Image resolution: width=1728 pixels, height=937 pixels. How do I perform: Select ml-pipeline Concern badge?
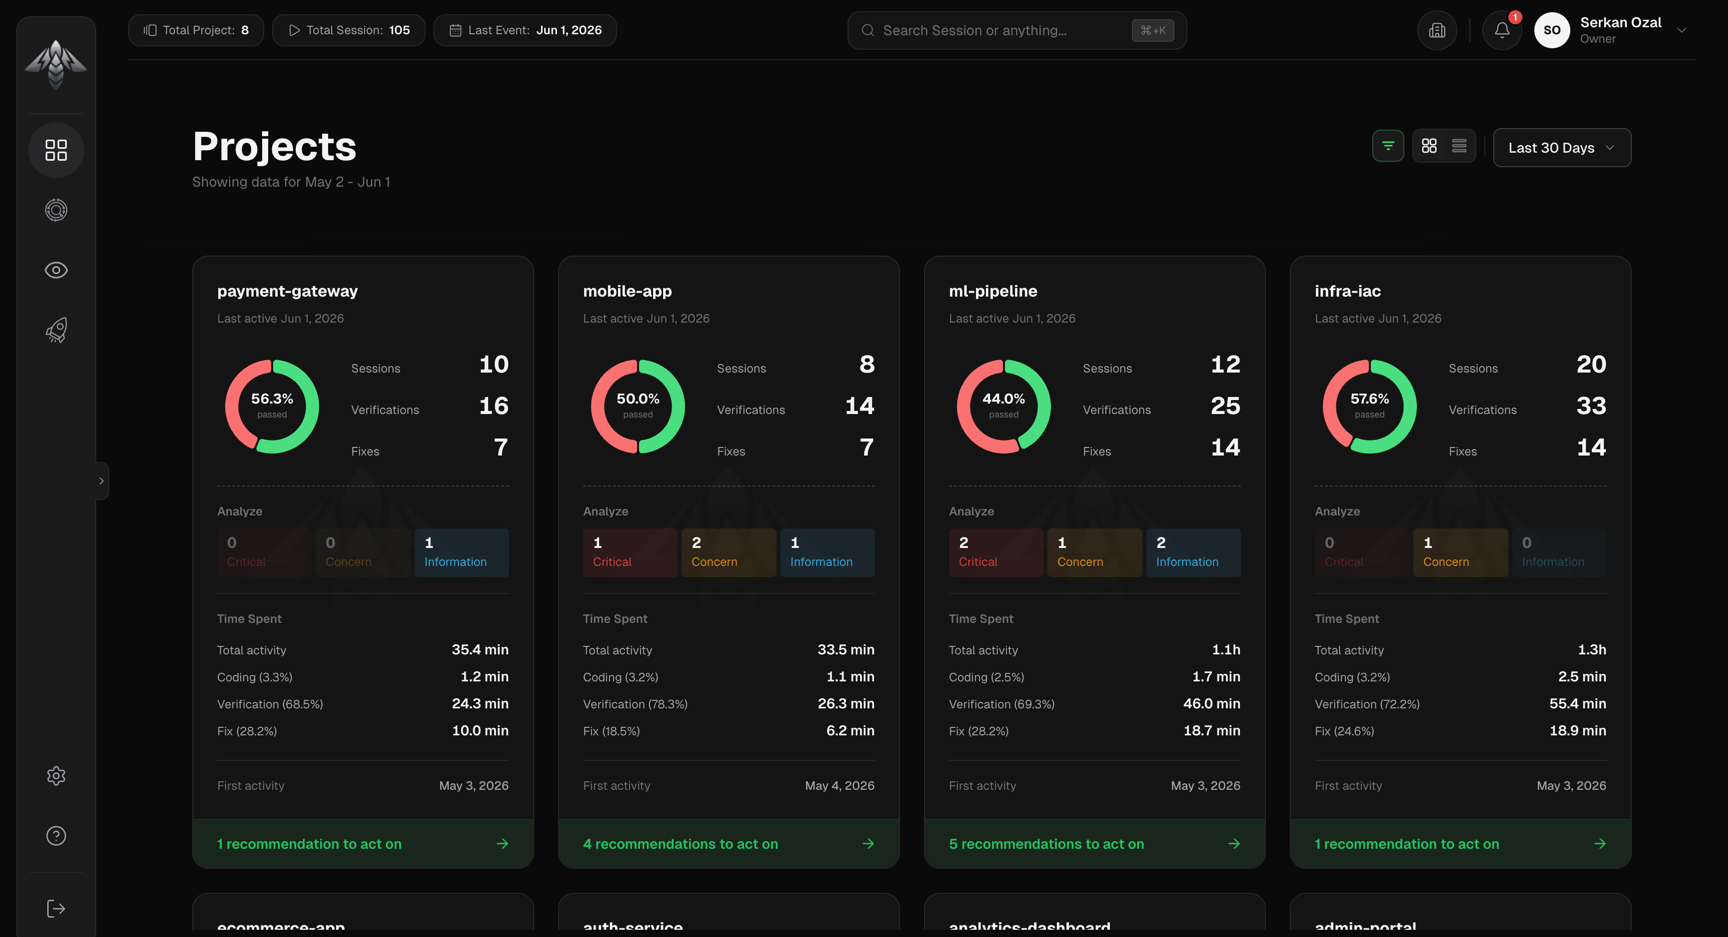tap(1095, 552)
